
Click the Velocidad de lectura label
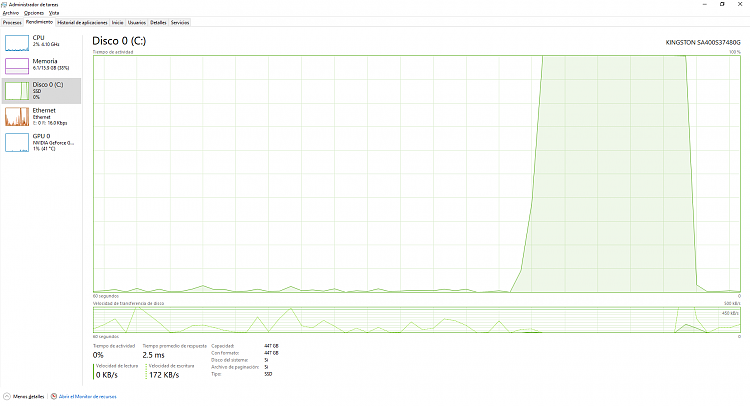pos(117,366)
